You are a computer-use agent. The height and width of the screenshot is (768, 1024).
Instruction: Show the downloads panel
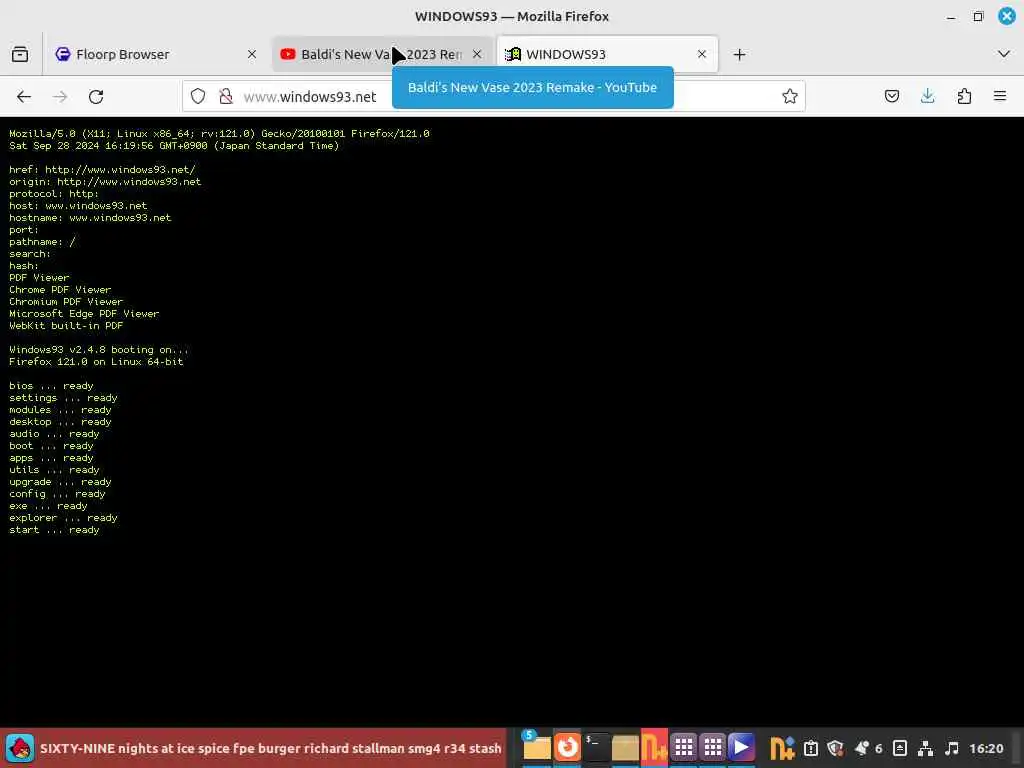tap(927, 97)
